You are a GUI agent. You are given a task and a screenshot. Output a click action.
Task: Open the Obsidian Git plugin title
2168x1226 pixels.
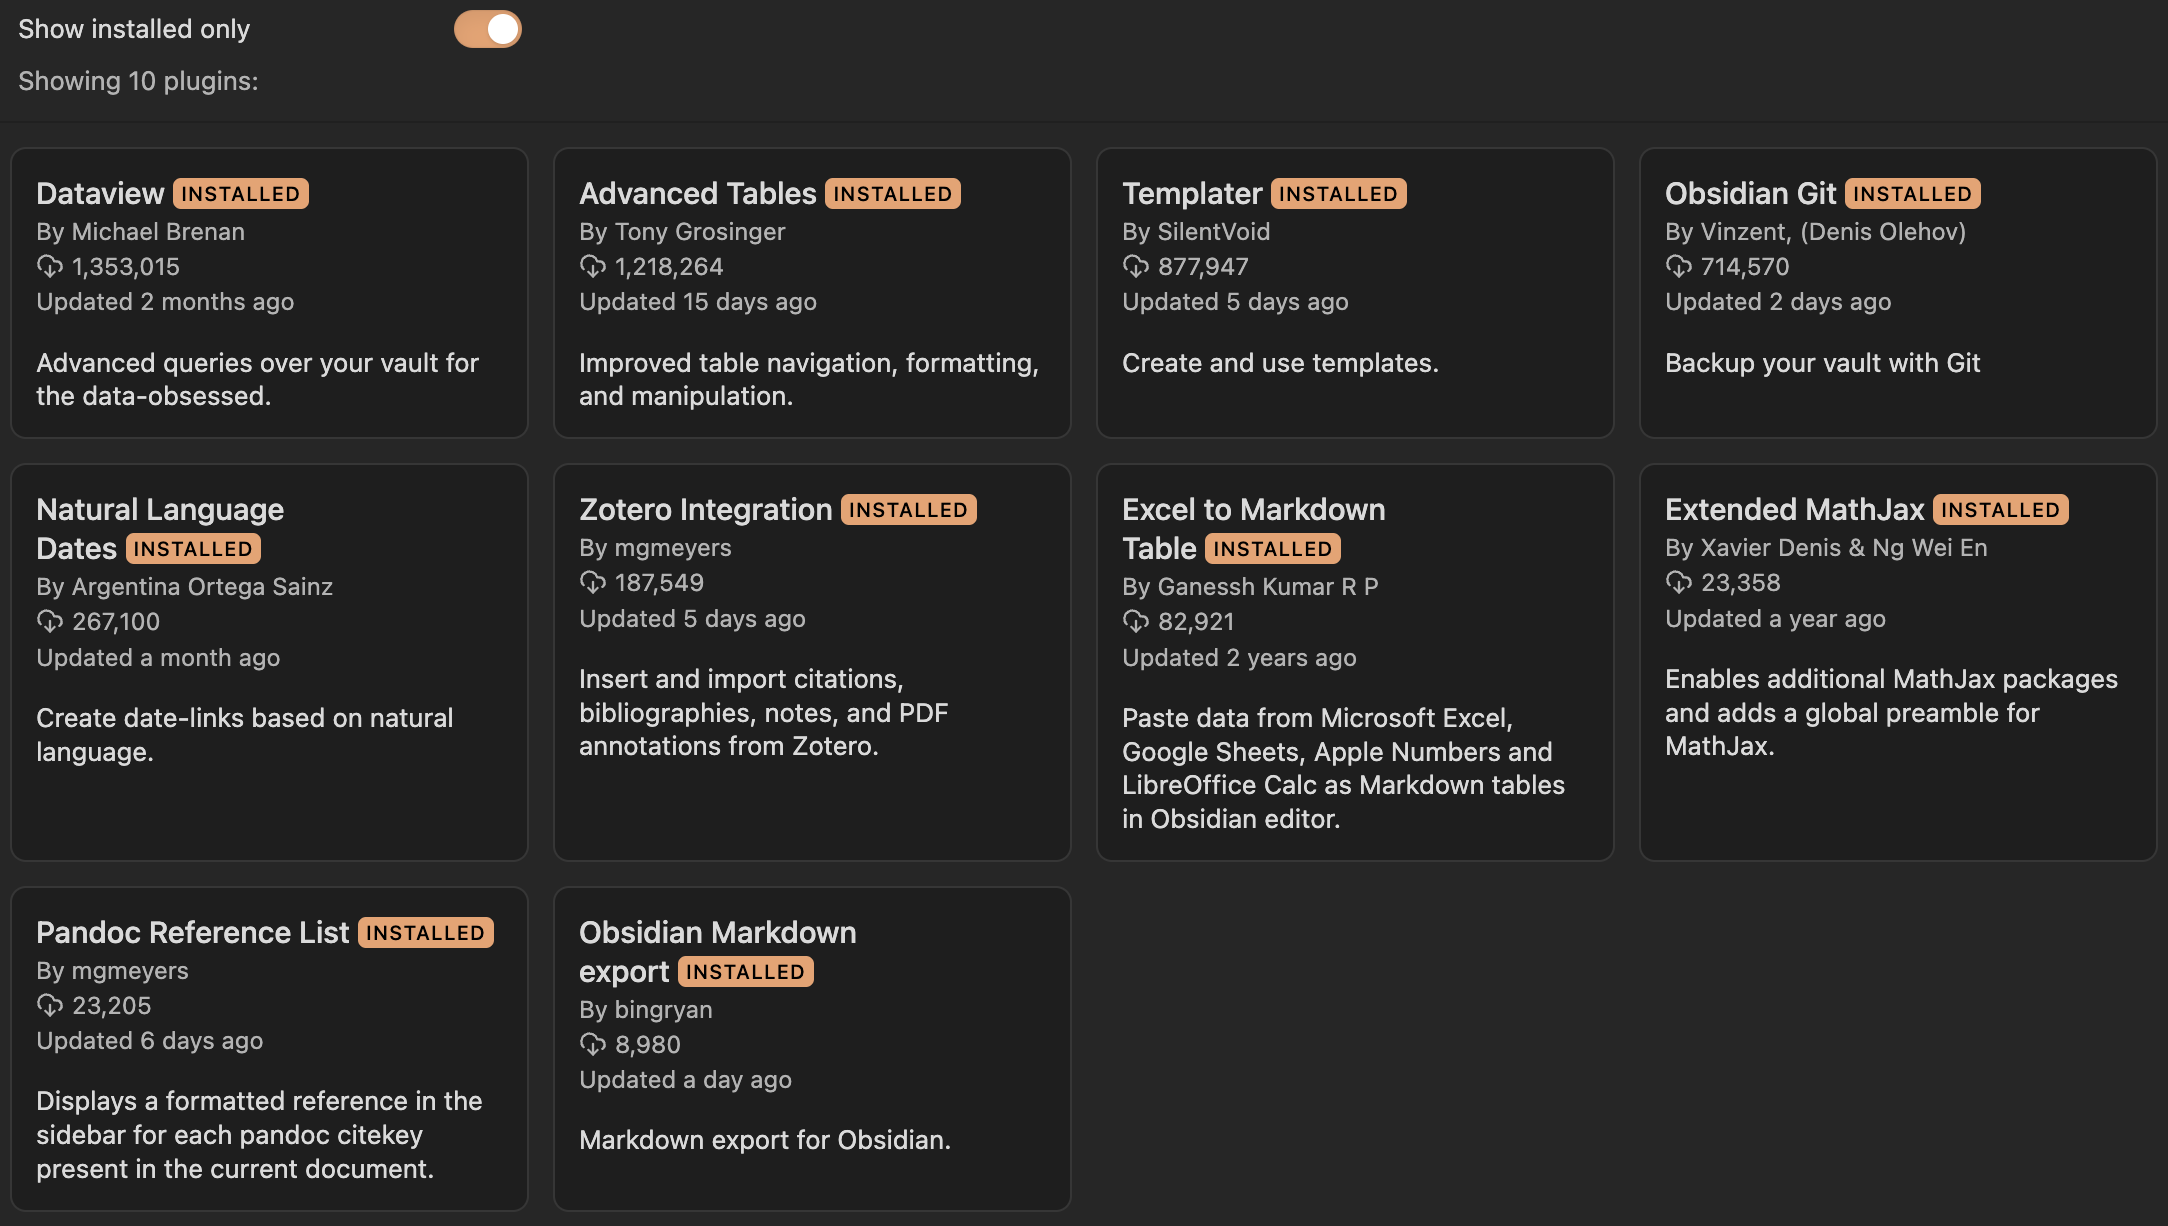point(1751,193)
